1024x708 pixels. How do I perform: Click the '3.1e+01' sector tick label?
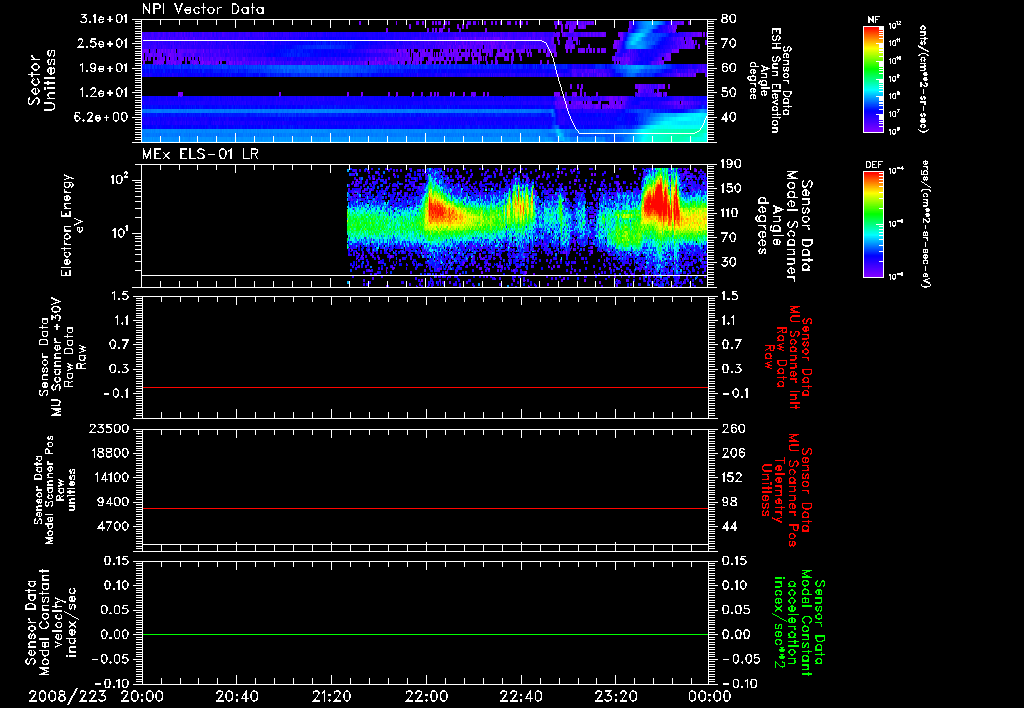point(103,19)
